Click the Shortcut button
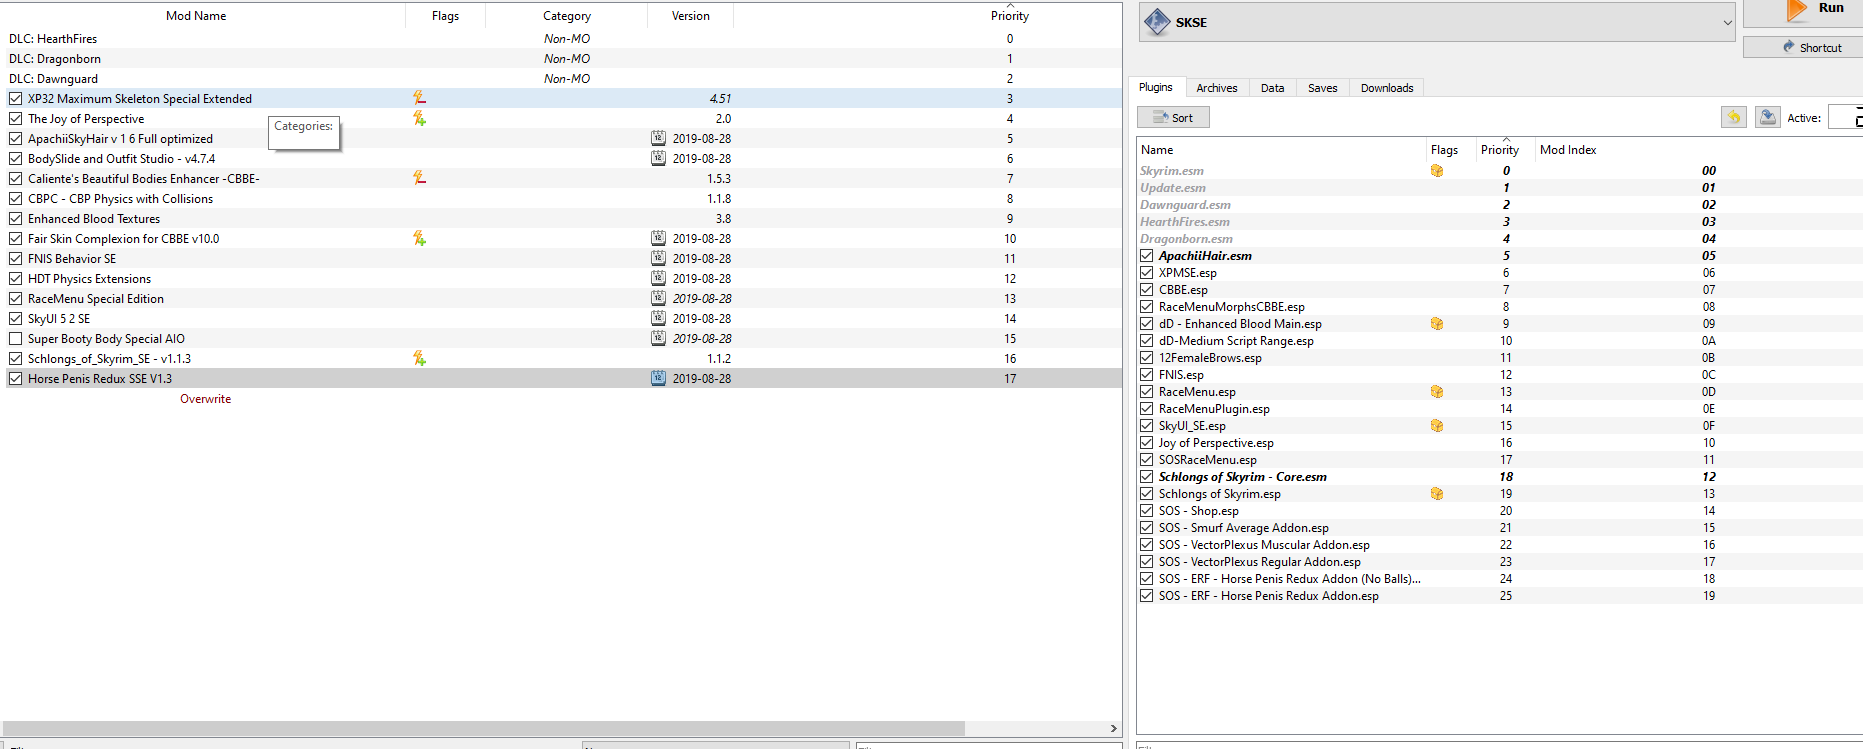1863x749 pixels. [x=1803, y=47]
